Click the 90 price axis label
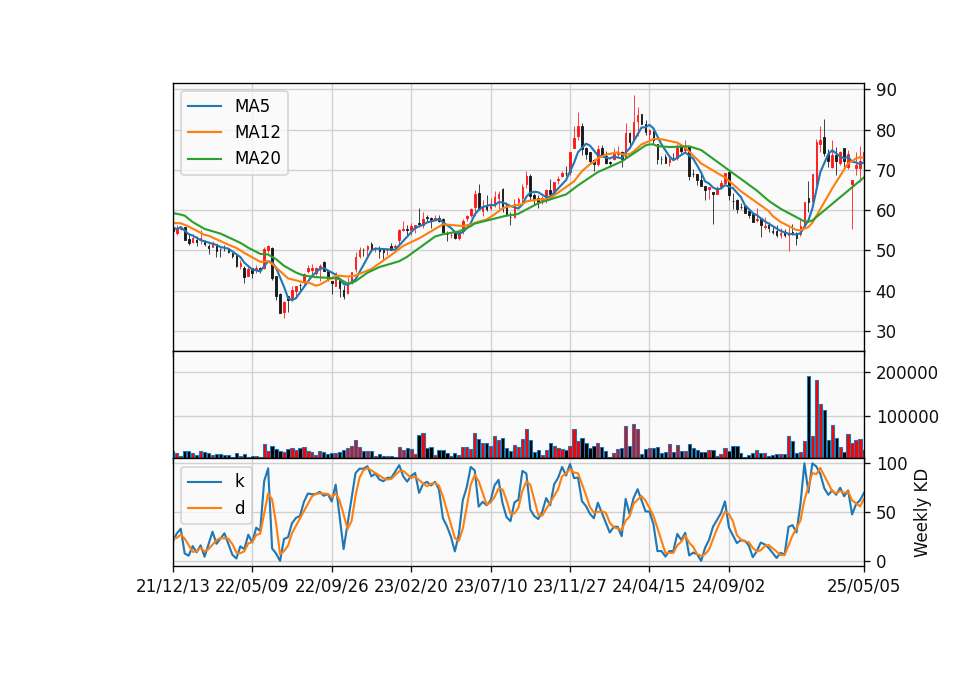 [886, 90]
